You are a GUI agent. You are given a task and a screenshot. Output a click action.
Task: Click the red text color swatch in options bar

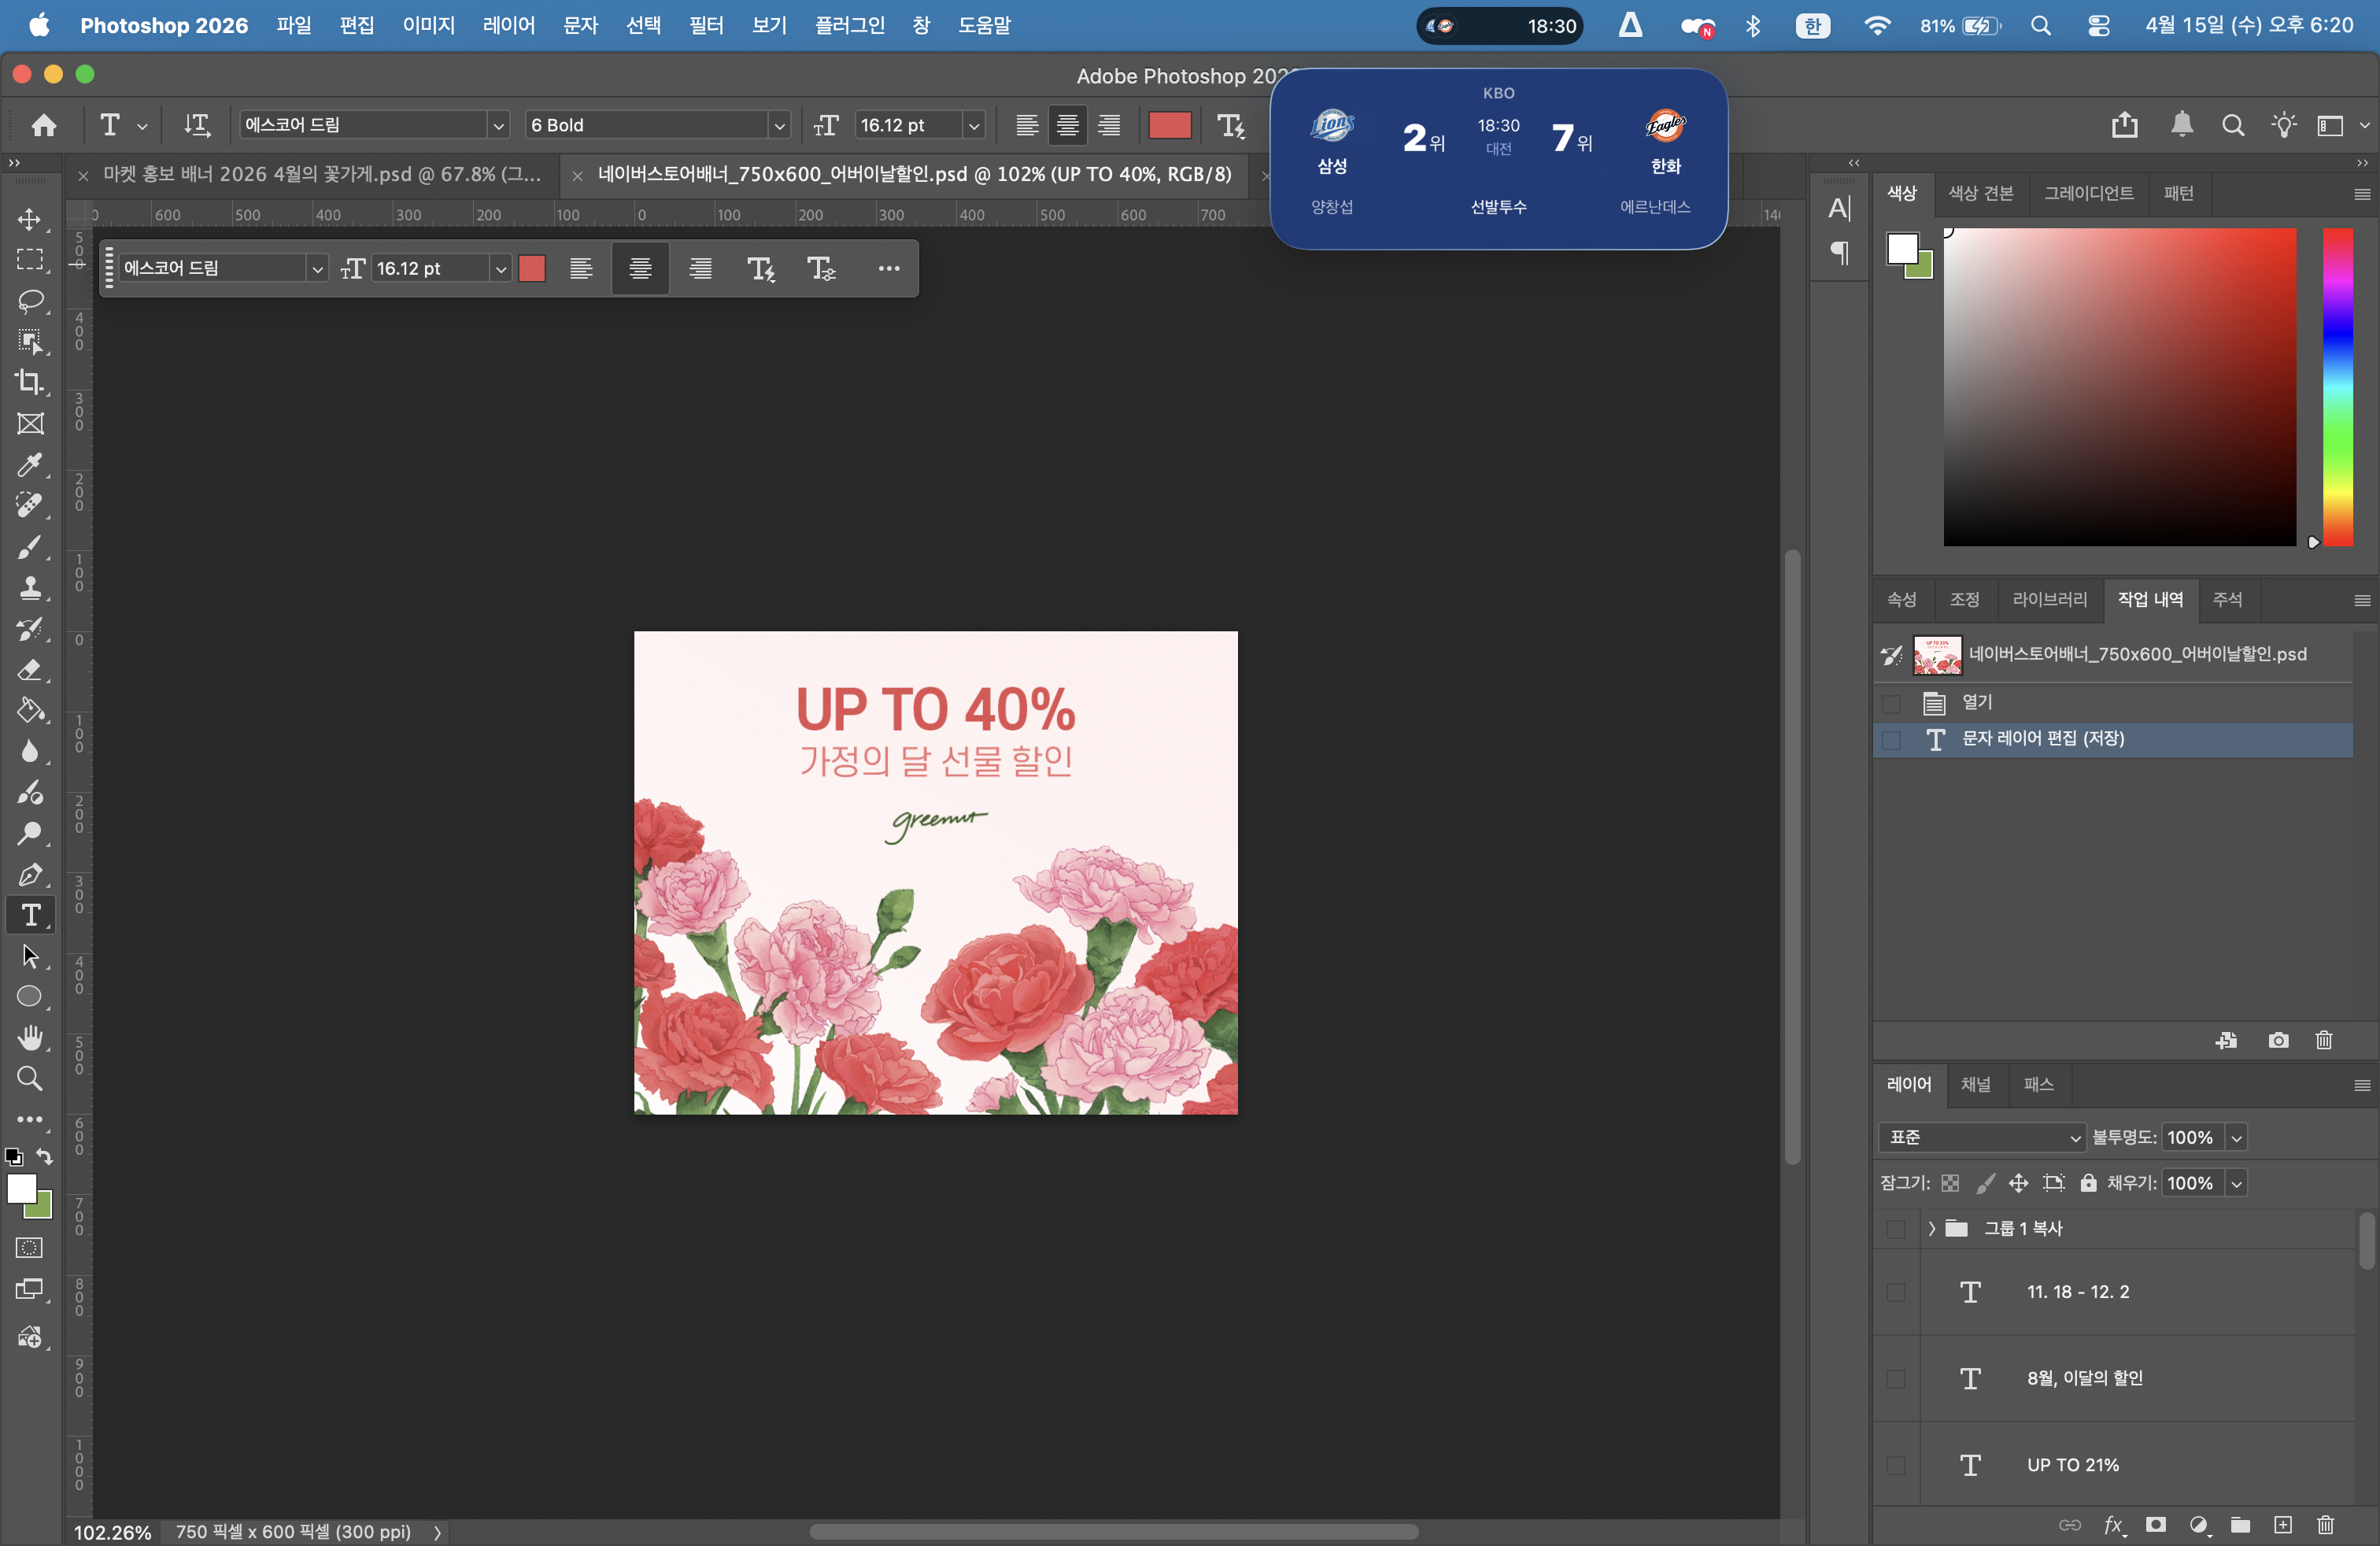1169,125
